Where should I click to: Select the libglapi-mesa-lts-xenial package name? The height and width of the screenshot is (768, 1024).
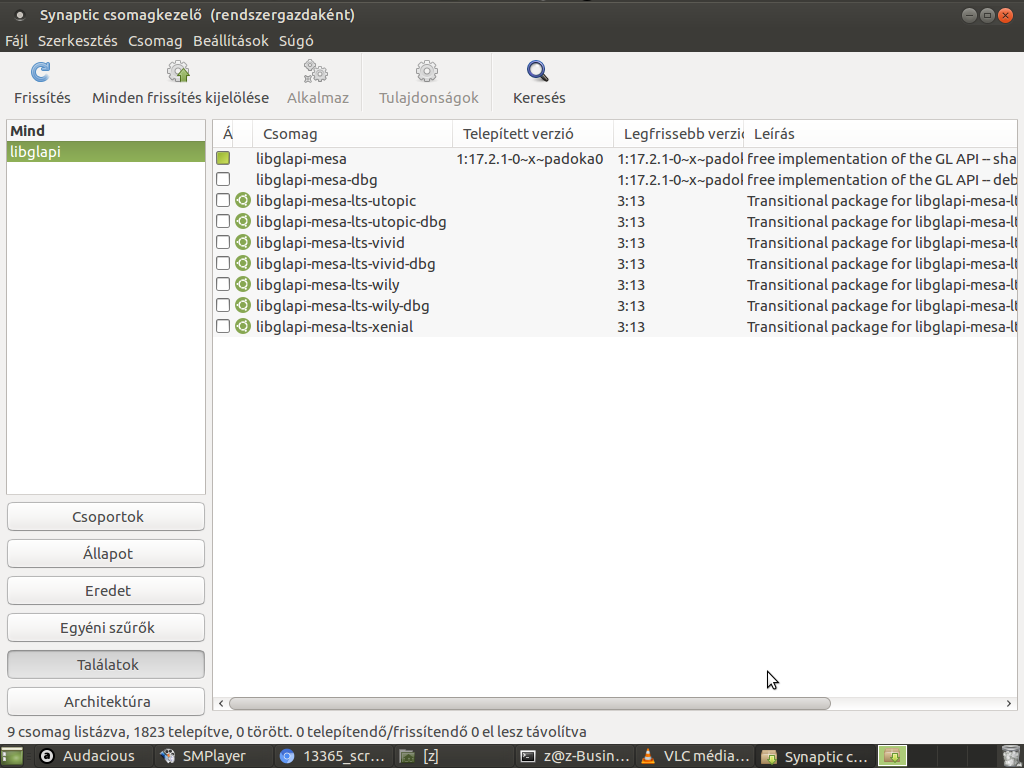(334, 327)
